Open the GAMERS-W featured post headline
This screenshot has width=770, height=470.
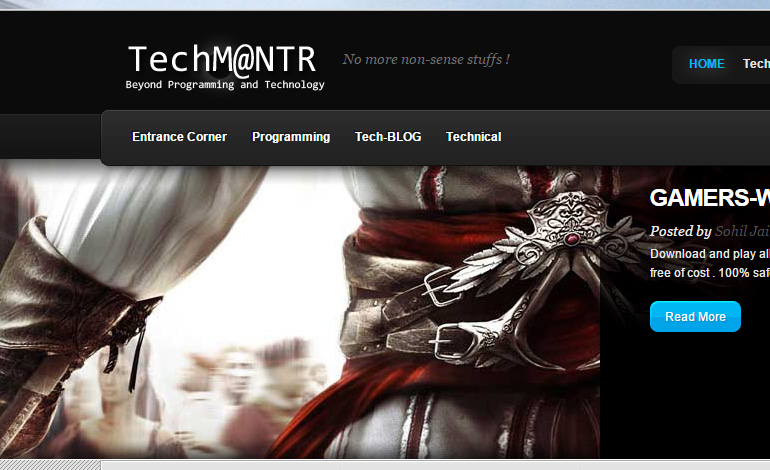point(709,198)
